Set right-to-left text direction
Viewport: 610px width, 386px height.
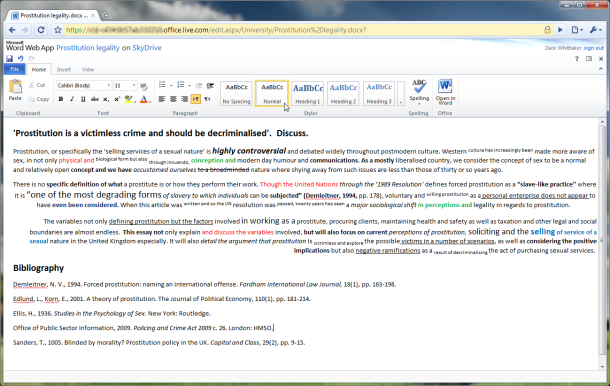click(207, 99)
